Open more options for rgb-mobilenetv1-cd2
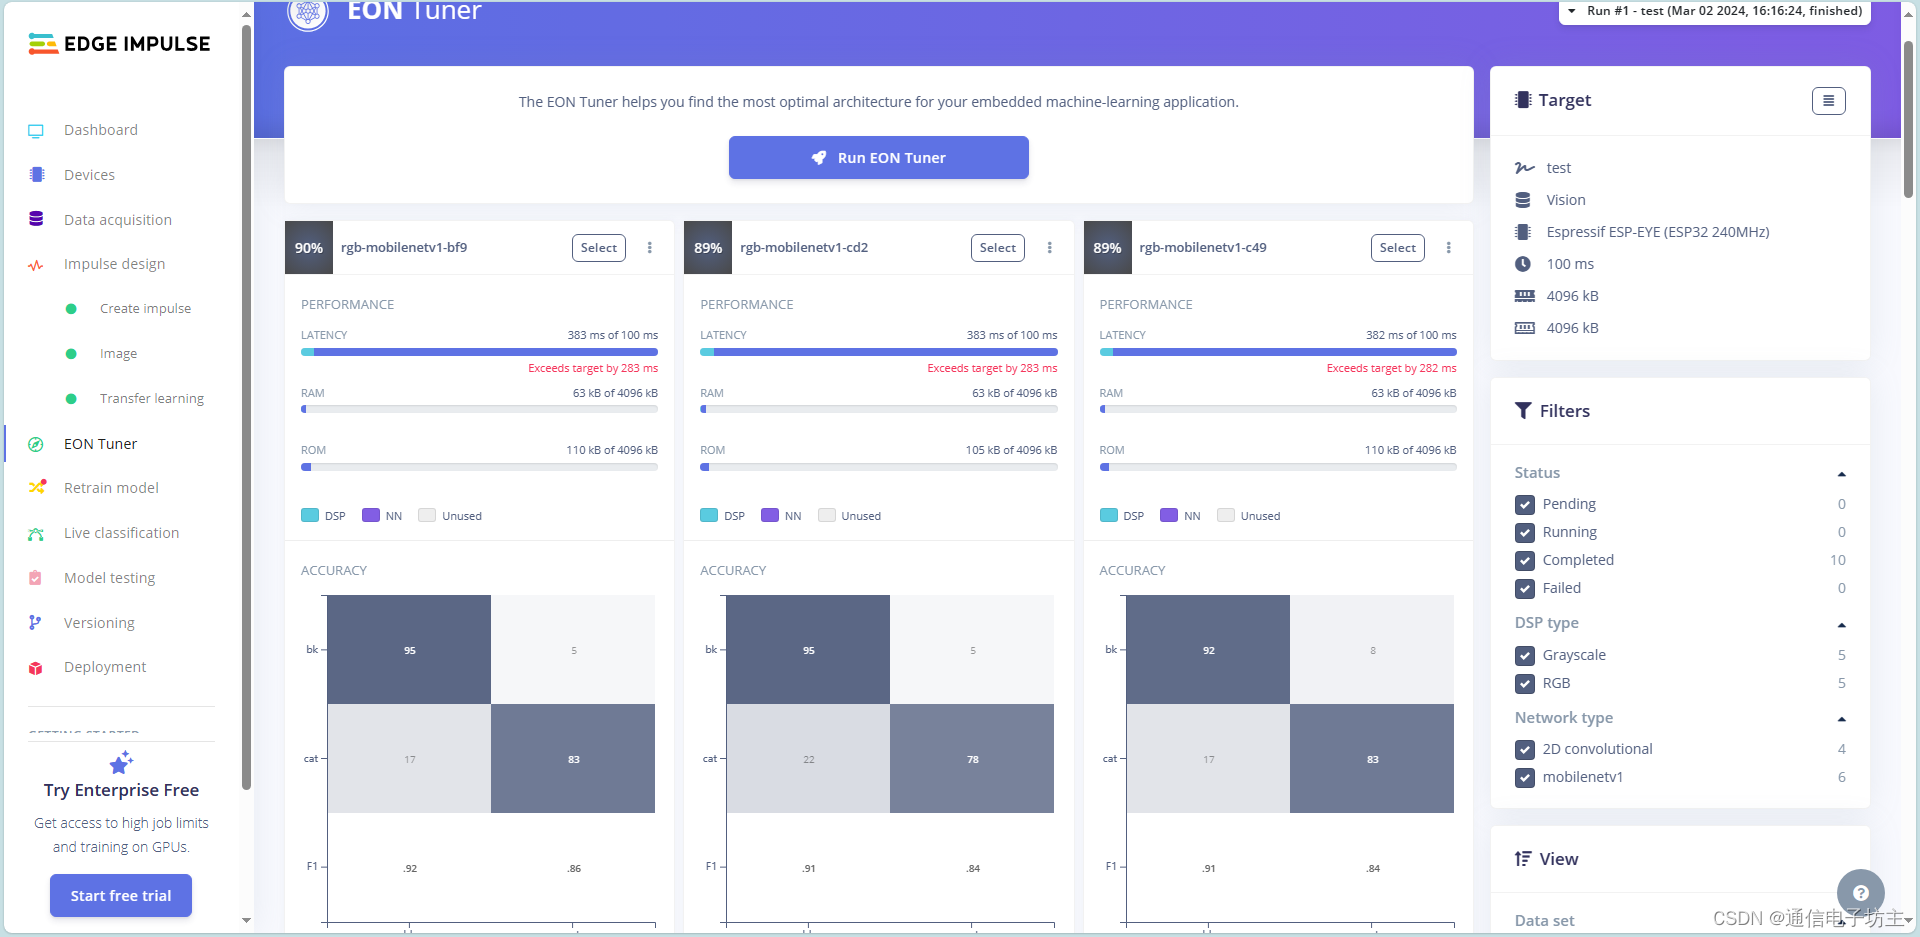The width and height of the screenshot is (1920, 937). point(1049,248)
